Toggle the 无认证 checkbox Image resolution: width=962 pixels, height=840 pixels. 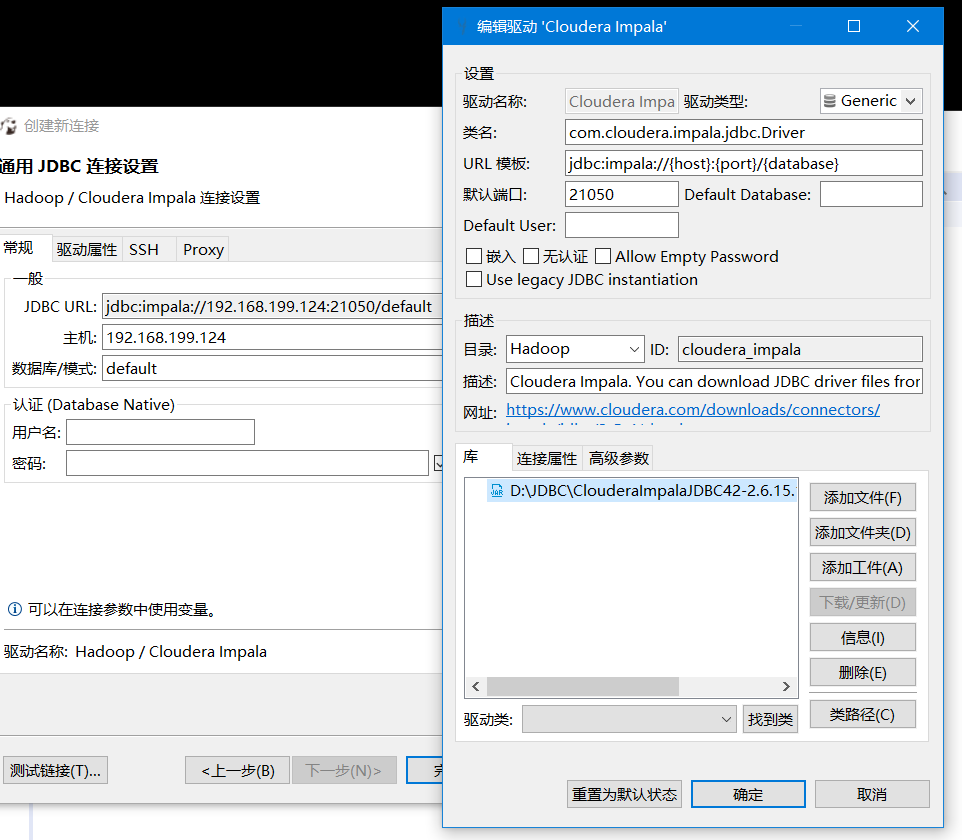[x=531, y=257]
